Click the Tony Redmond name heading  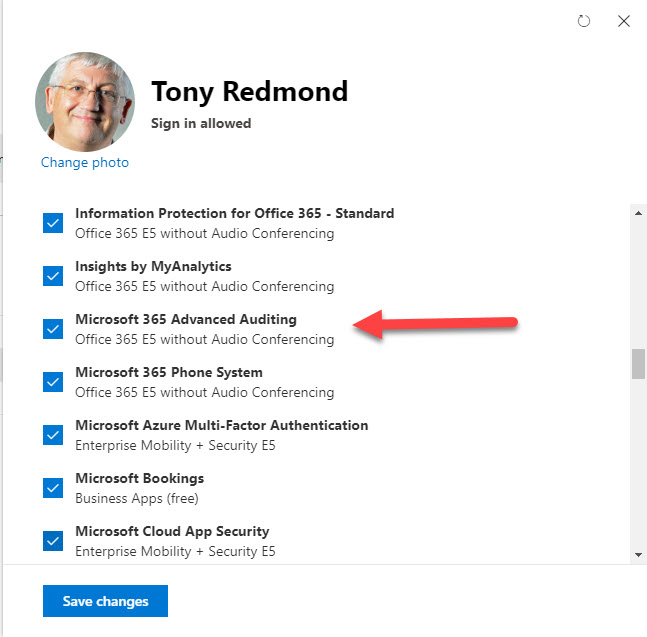tap(250, 92)
